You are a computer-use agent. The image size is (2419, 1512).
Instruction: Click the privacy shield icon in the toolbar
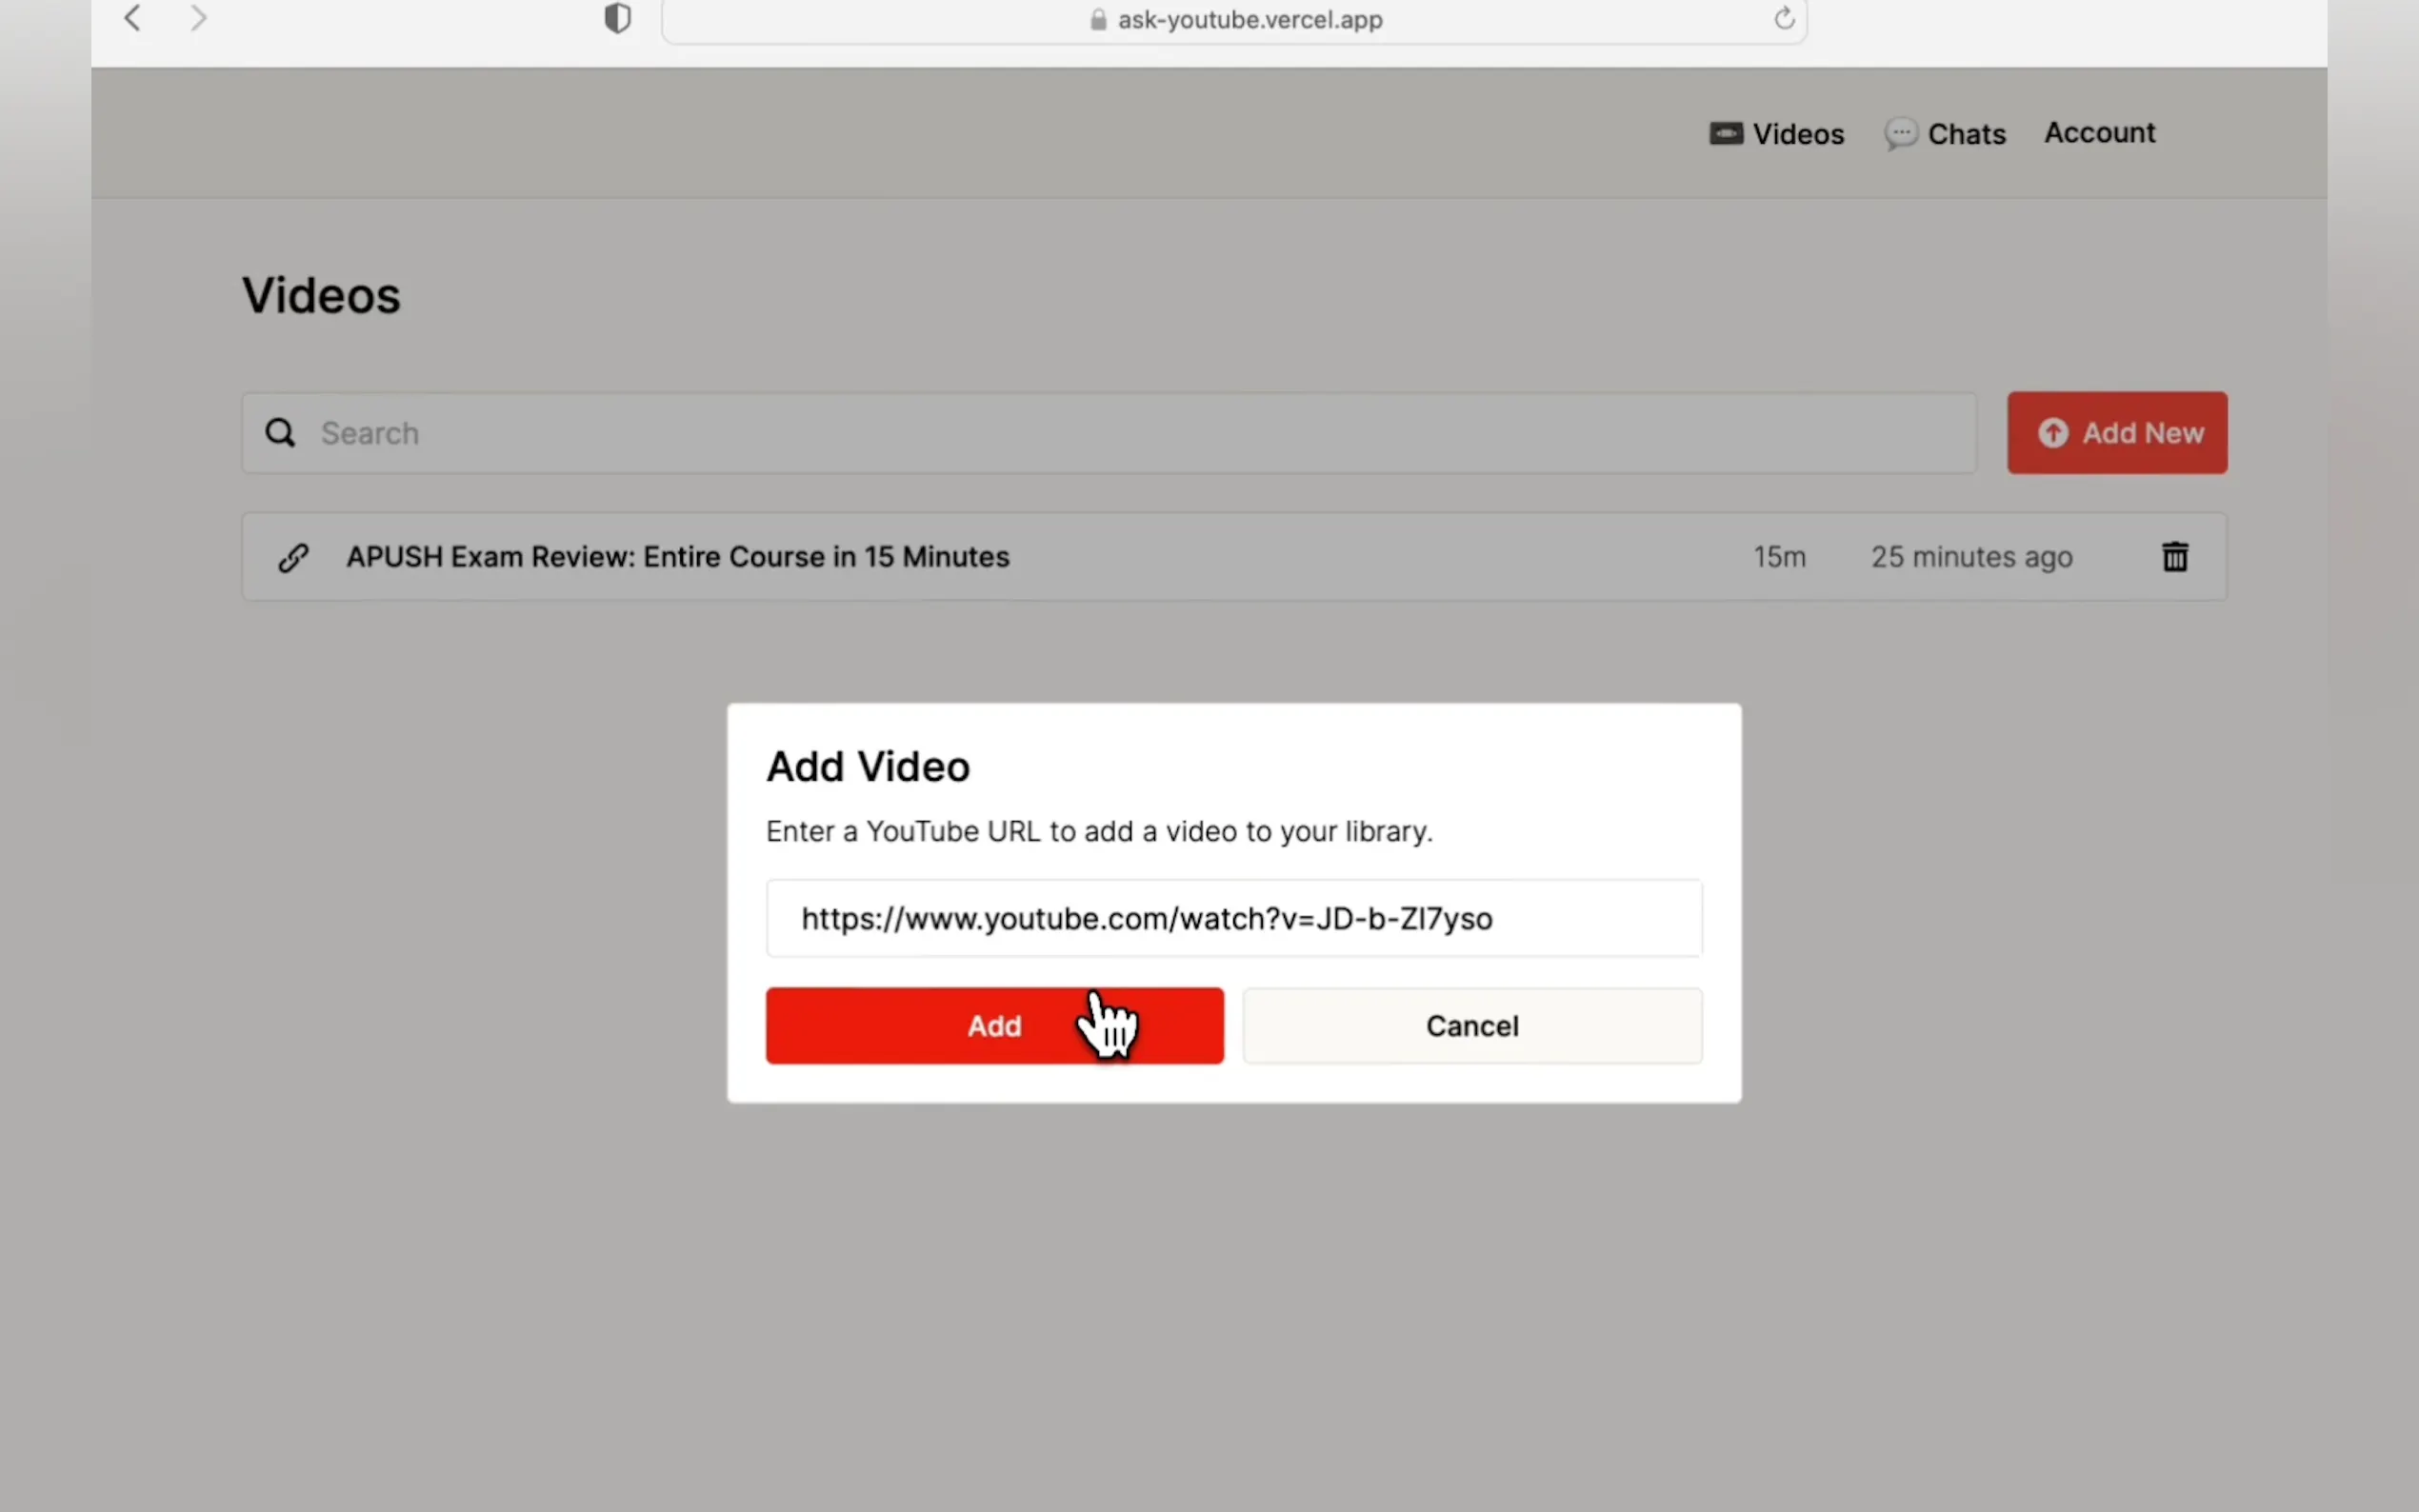[617, 17]
